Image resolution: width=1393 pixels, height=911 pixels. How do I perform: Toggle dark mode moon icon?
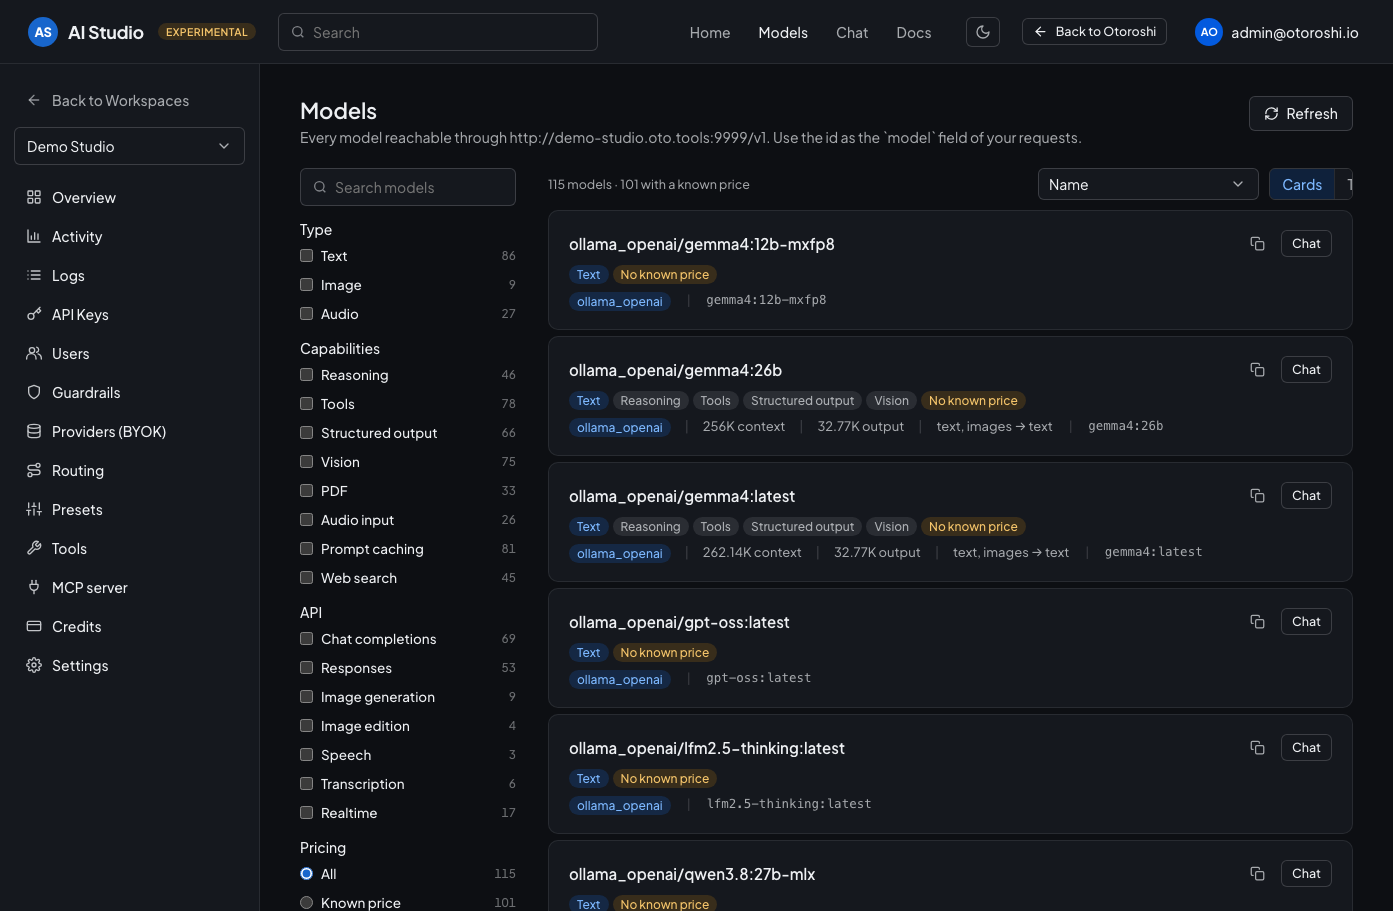(983, 32)
